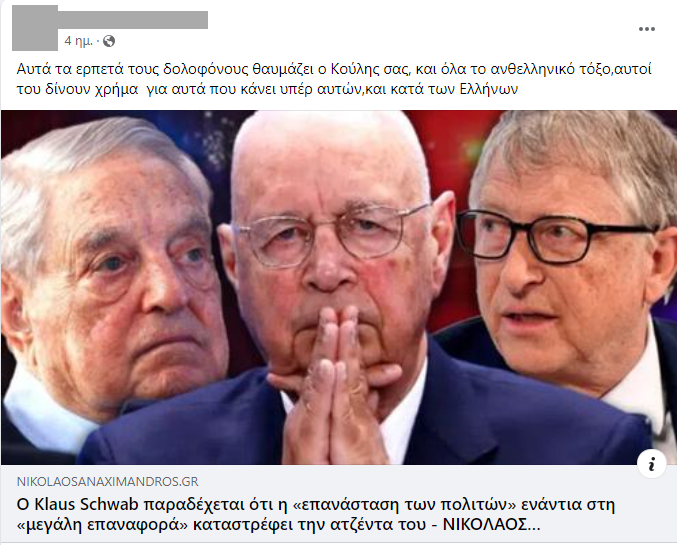Open the article preview image
677x545 pixels.
click(338, 288)
